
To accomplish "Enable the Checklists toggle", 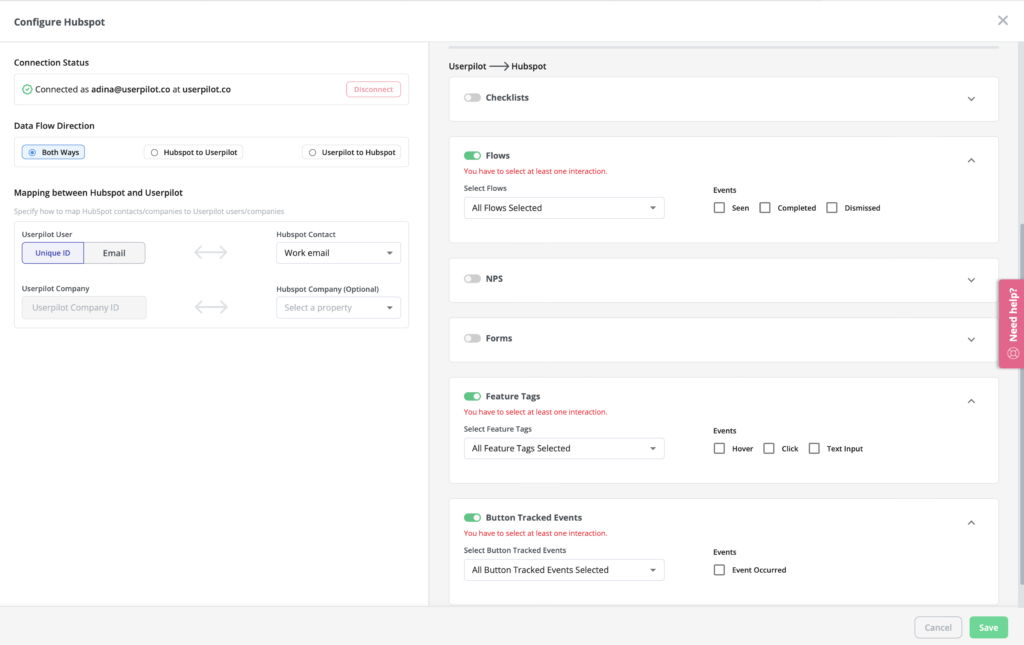I will 472,98.
